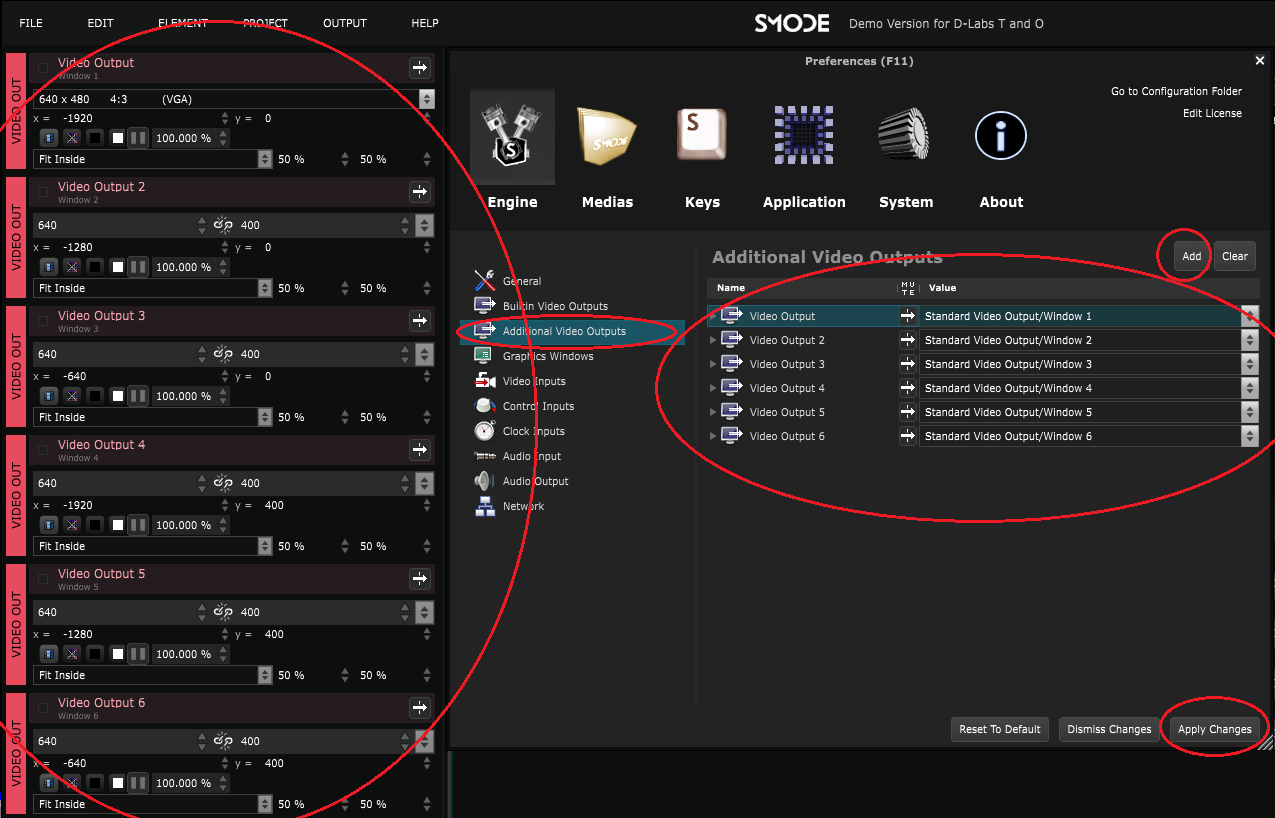Open Go to Configuration Folder link
This screenshot has height=818, width=1275.
pyautogui.click(x=1176, y=91)
